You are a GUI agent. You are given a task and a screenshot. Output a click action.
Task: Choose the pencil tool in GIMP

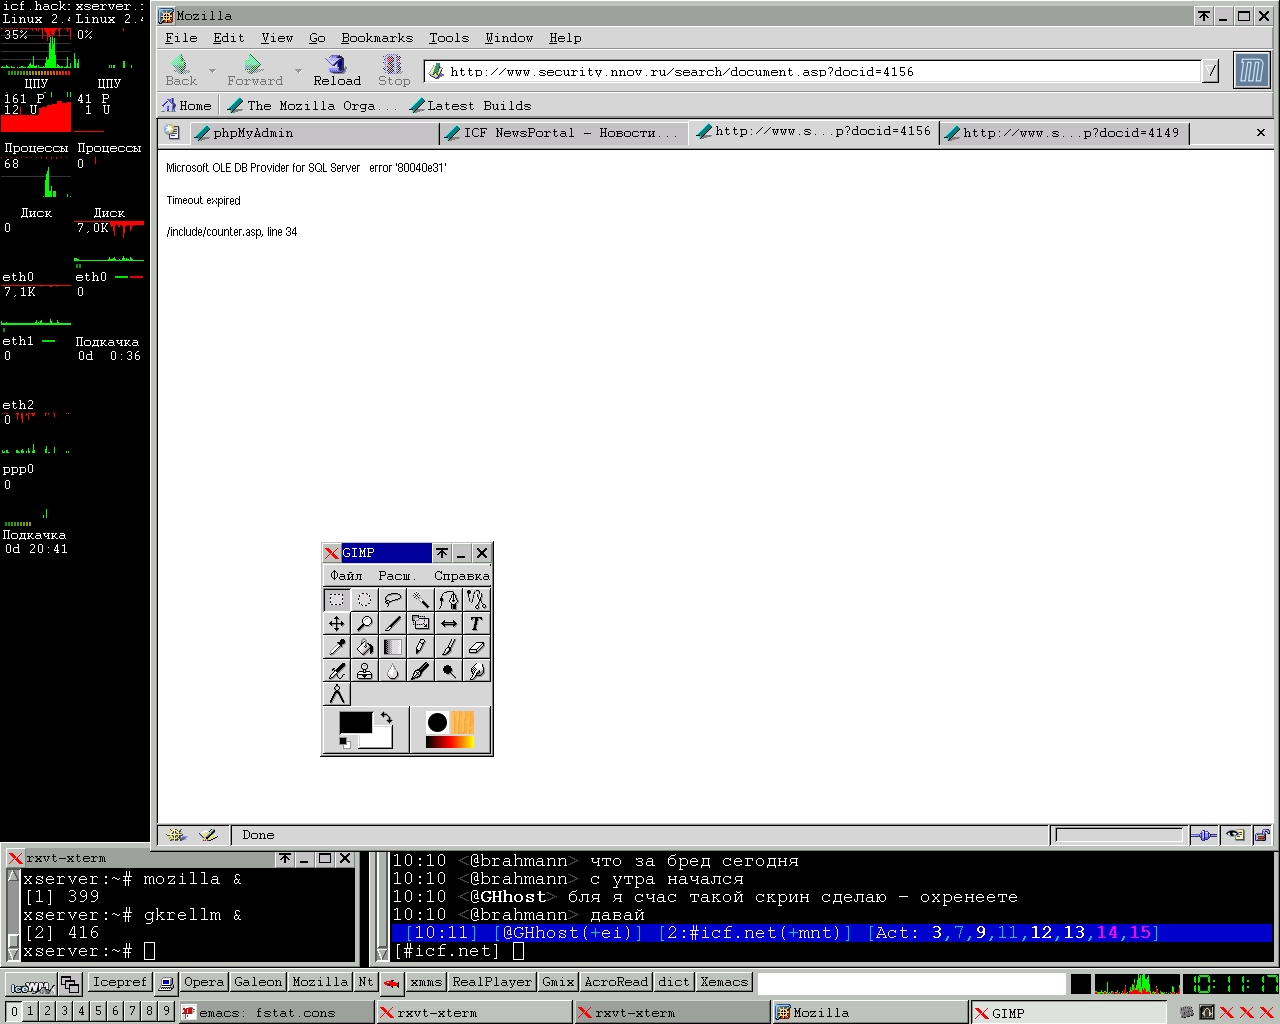click(x=421, y=647)
